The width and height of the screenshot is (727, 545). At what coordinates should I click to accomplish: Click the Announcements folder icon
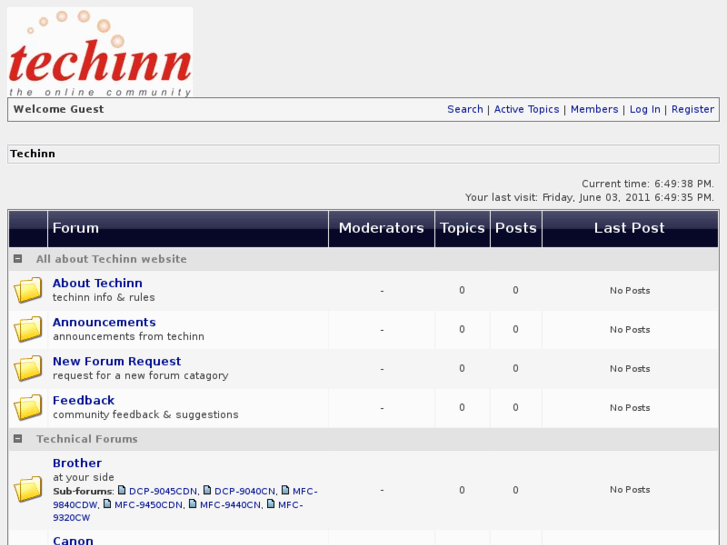point(28,330)
